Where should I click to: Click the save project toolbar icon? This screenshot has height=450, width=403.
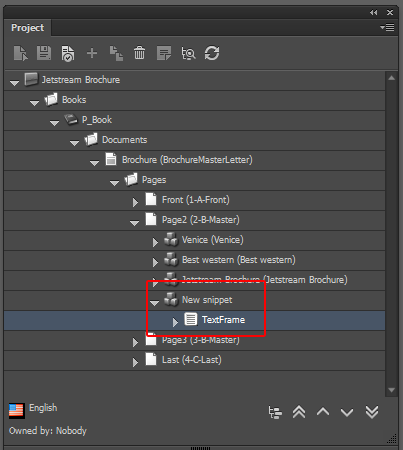(x=44, y=53)
